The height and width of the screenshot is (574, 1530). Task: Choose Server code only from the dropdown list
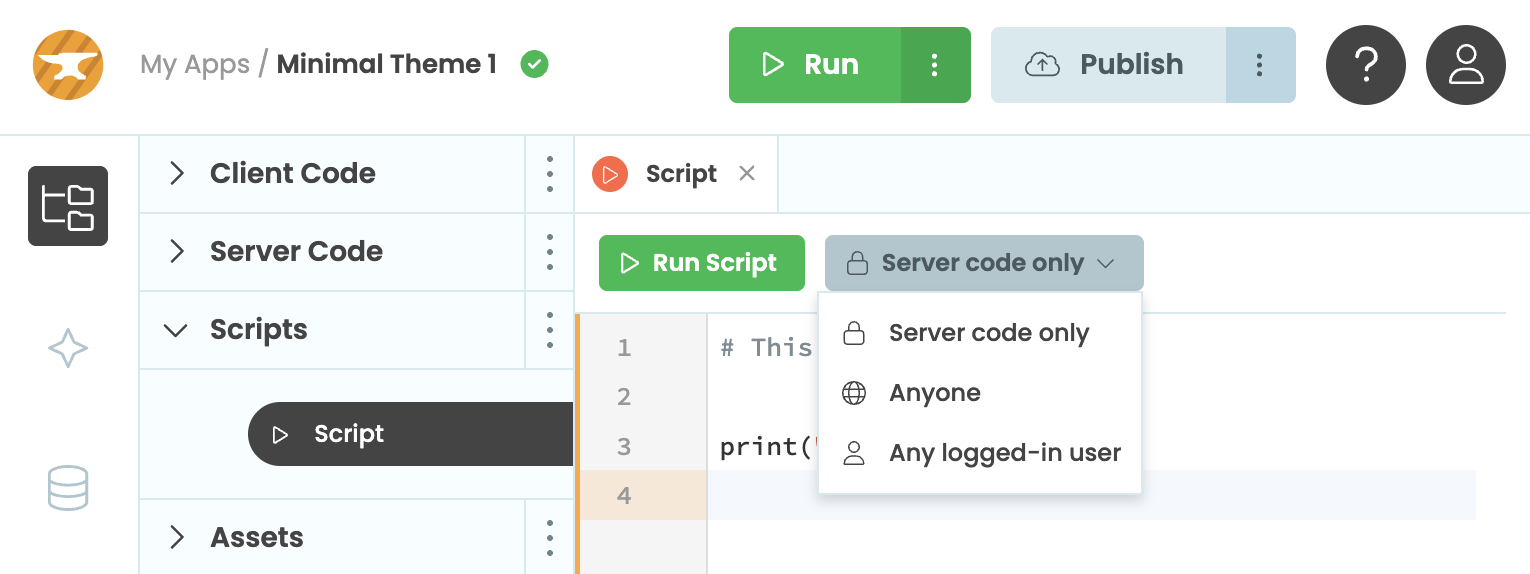click(x=980, y=333)
